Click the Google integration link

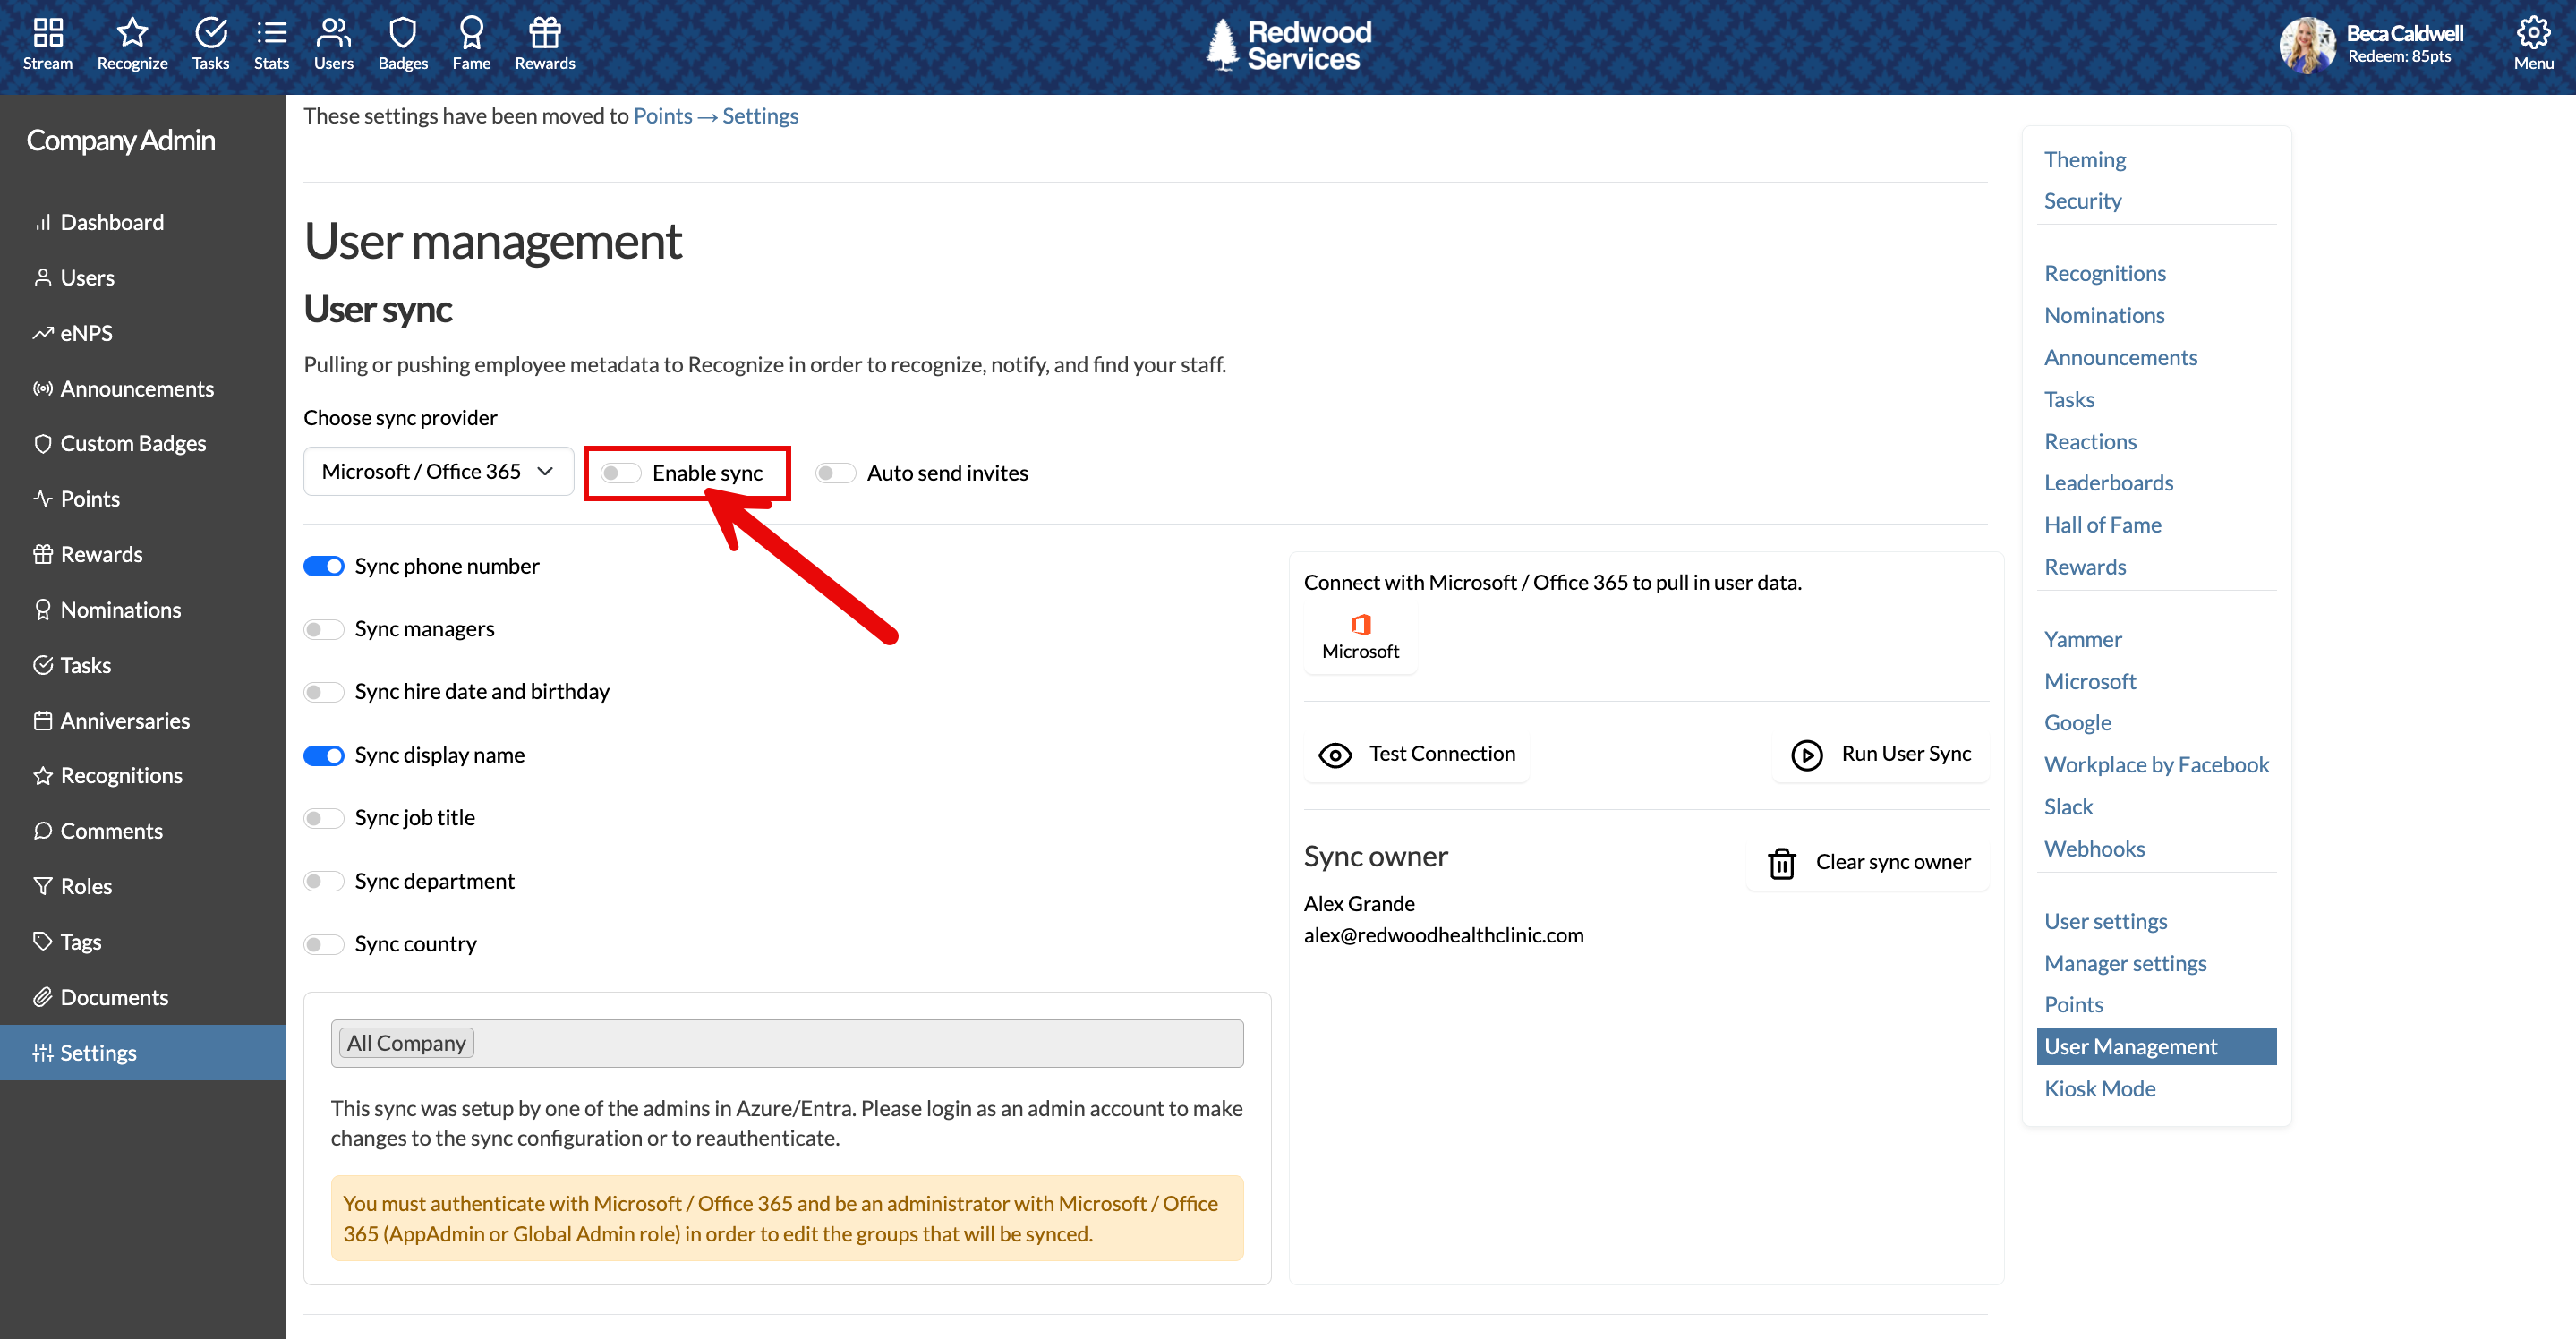pyautogui.click(x=2077, y=723)
